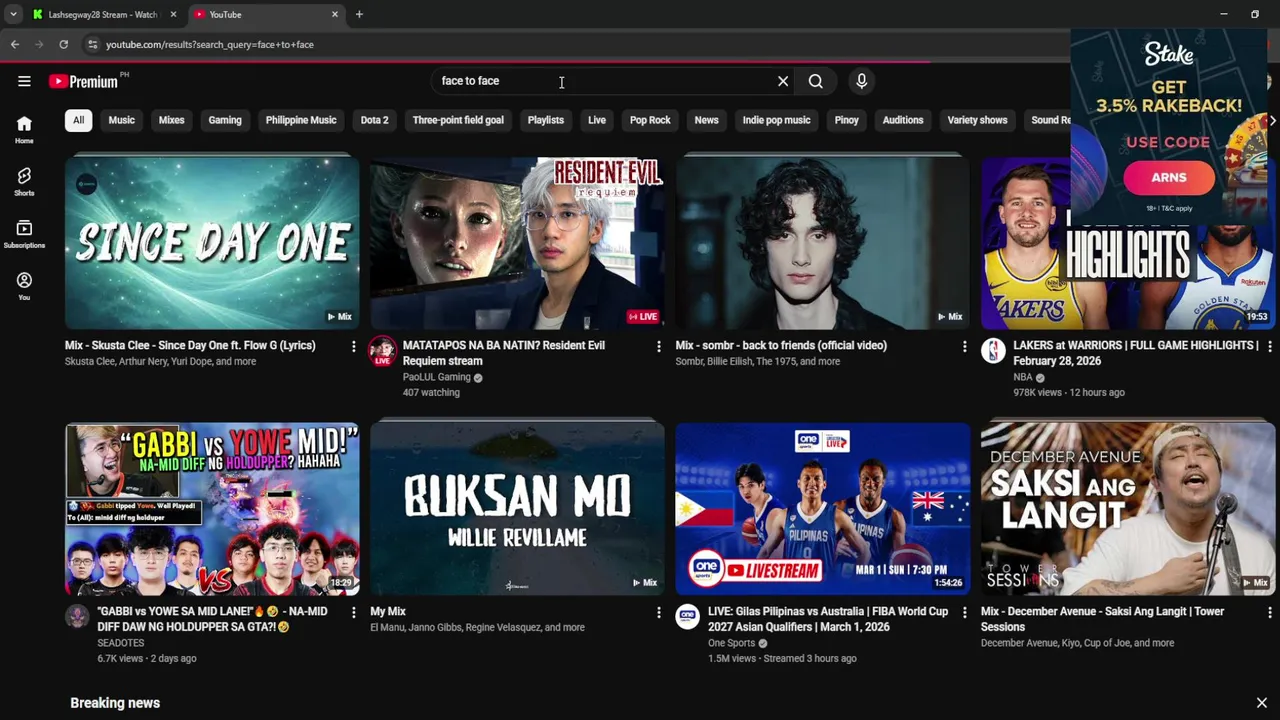Click PaoLUL Gaming channel avatar
The height and width of the screenshot is (720, 1280).
pyautogui.click(x=382, y=350)
